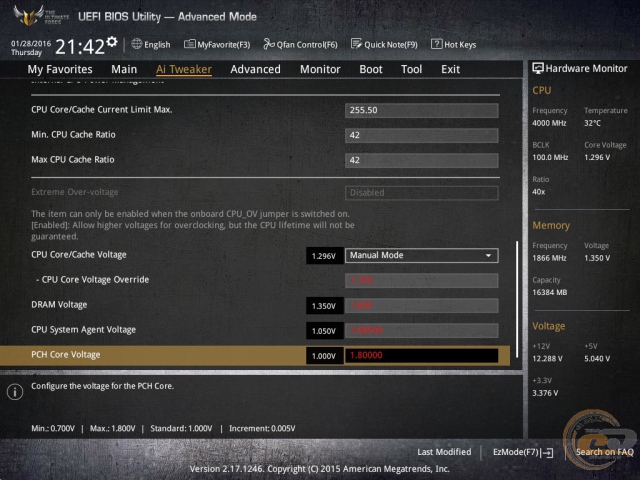
Task: Click the Hardware Monitor screen icon
Action: (538, 68)
